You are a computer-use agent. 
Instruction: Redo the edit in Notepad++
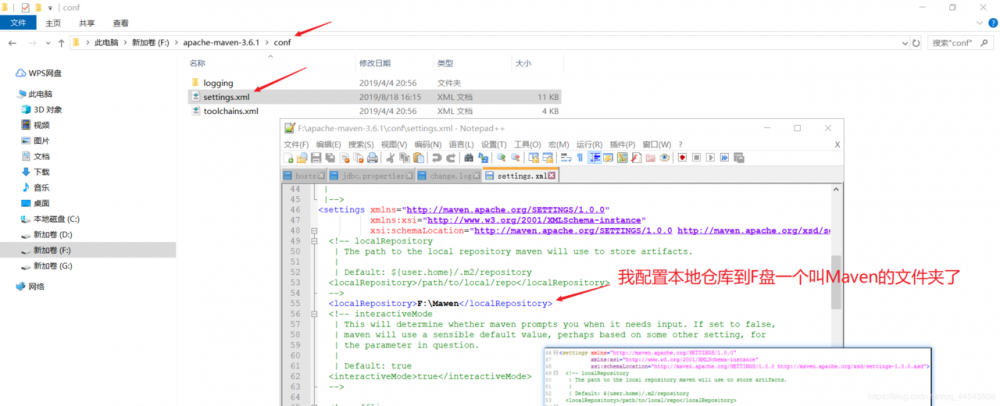click(451, 157)
